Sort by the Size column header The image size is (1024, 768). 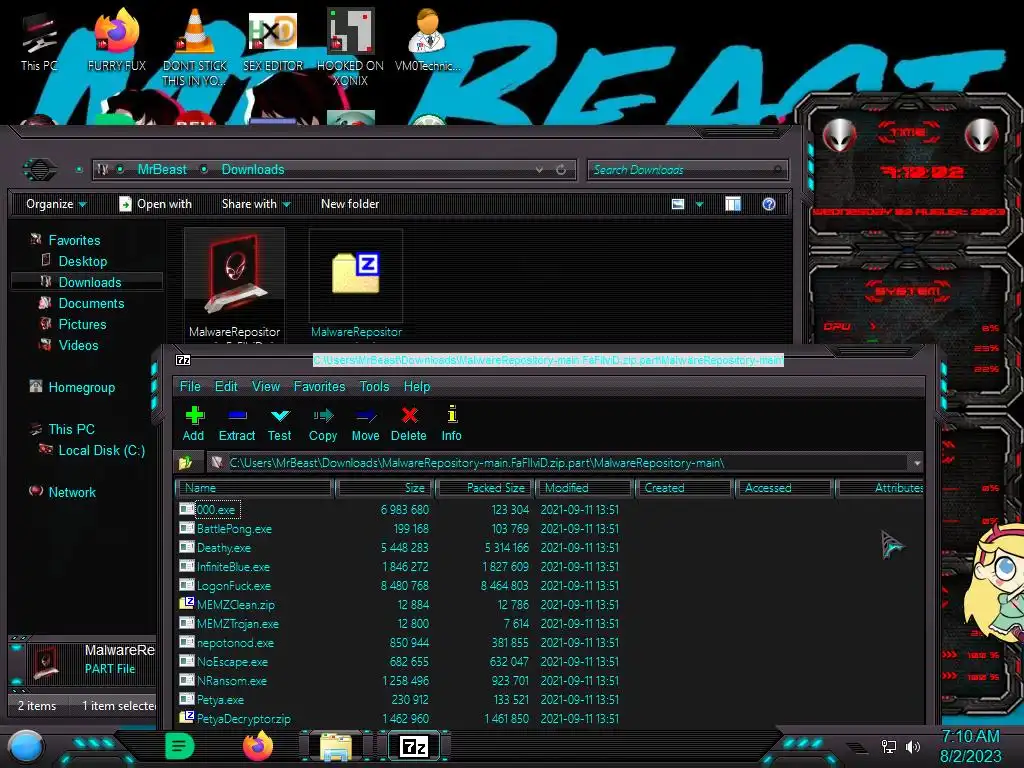click(x=384, y=488)
